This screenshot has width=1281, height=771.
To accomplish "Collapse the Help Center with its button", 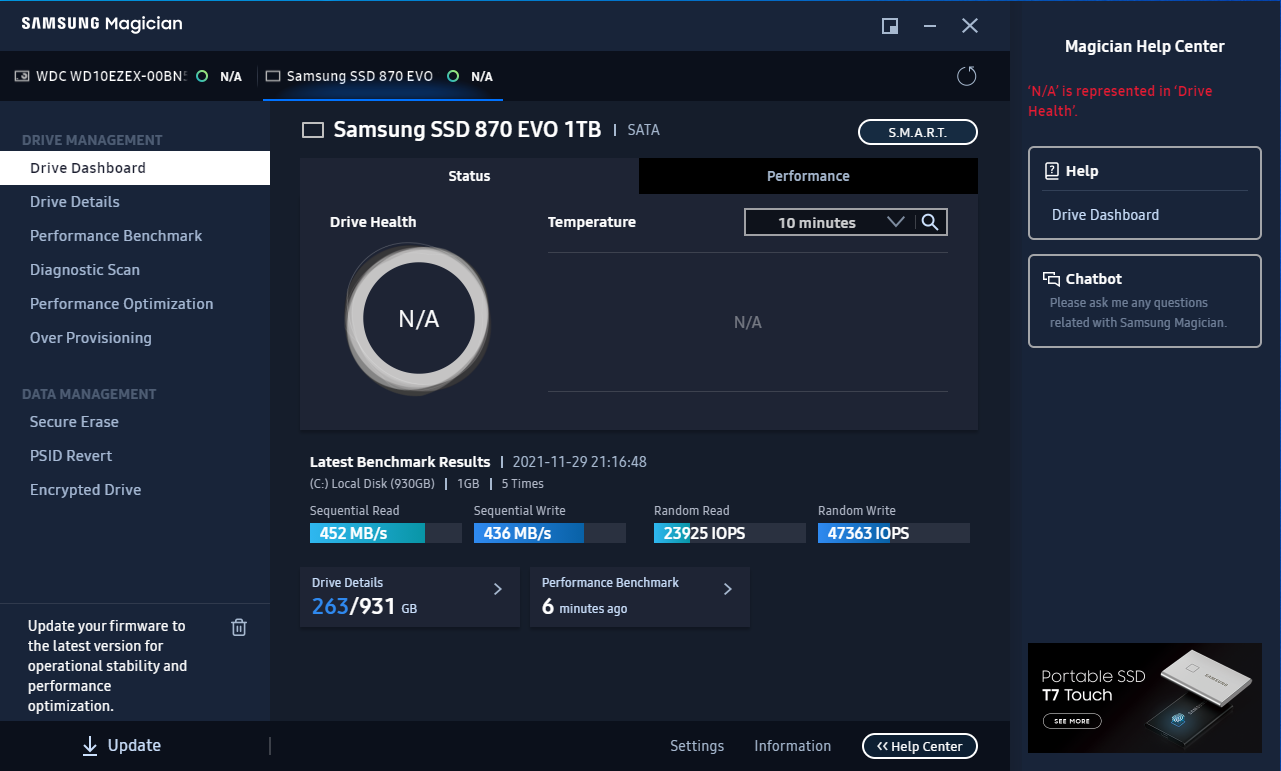I will point(920,746).
